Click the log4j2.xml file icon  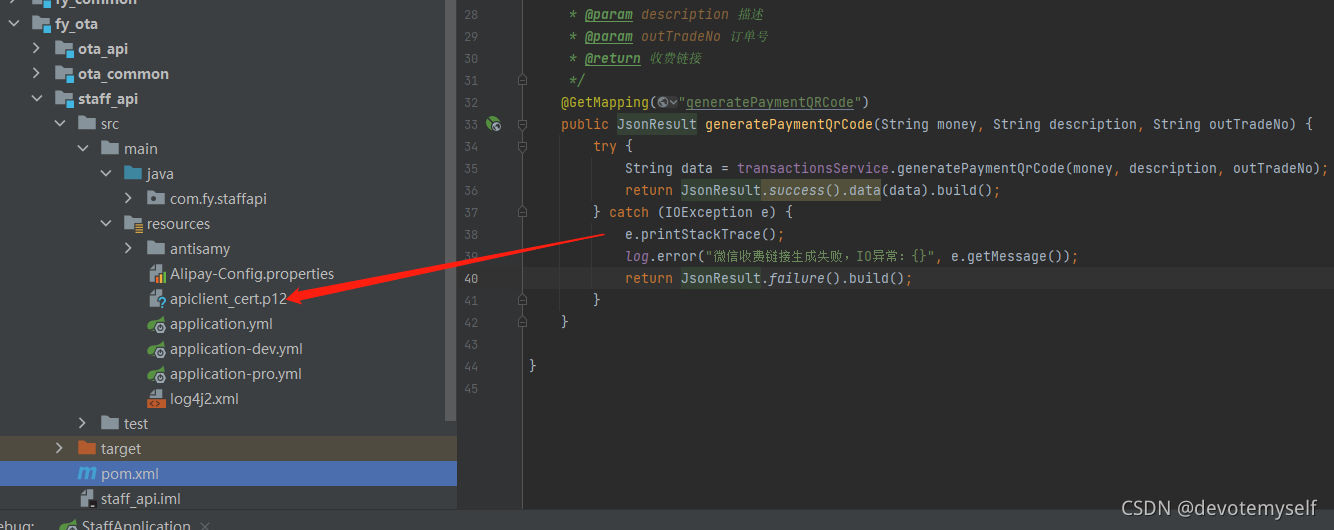tap(156, 399)
